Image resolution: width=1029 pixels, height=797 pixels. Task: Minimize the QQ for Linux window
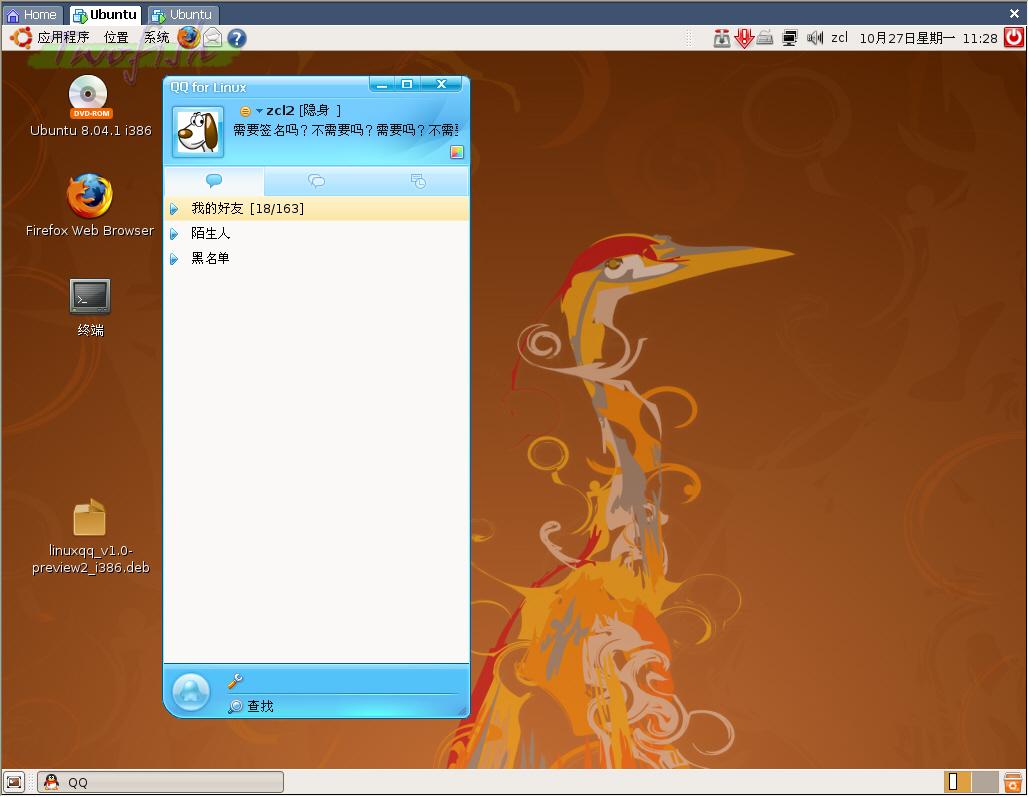point(382,84)
